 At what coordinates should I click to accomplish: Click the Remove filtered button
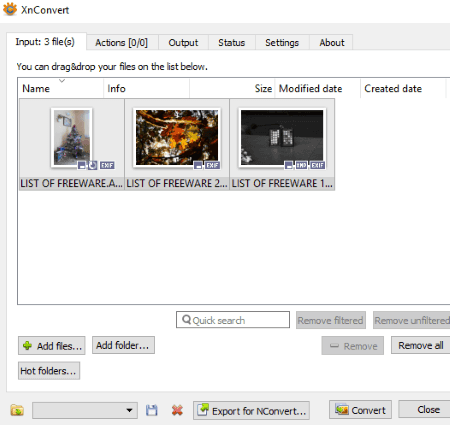pyautogui.click(x=331, y=320)
